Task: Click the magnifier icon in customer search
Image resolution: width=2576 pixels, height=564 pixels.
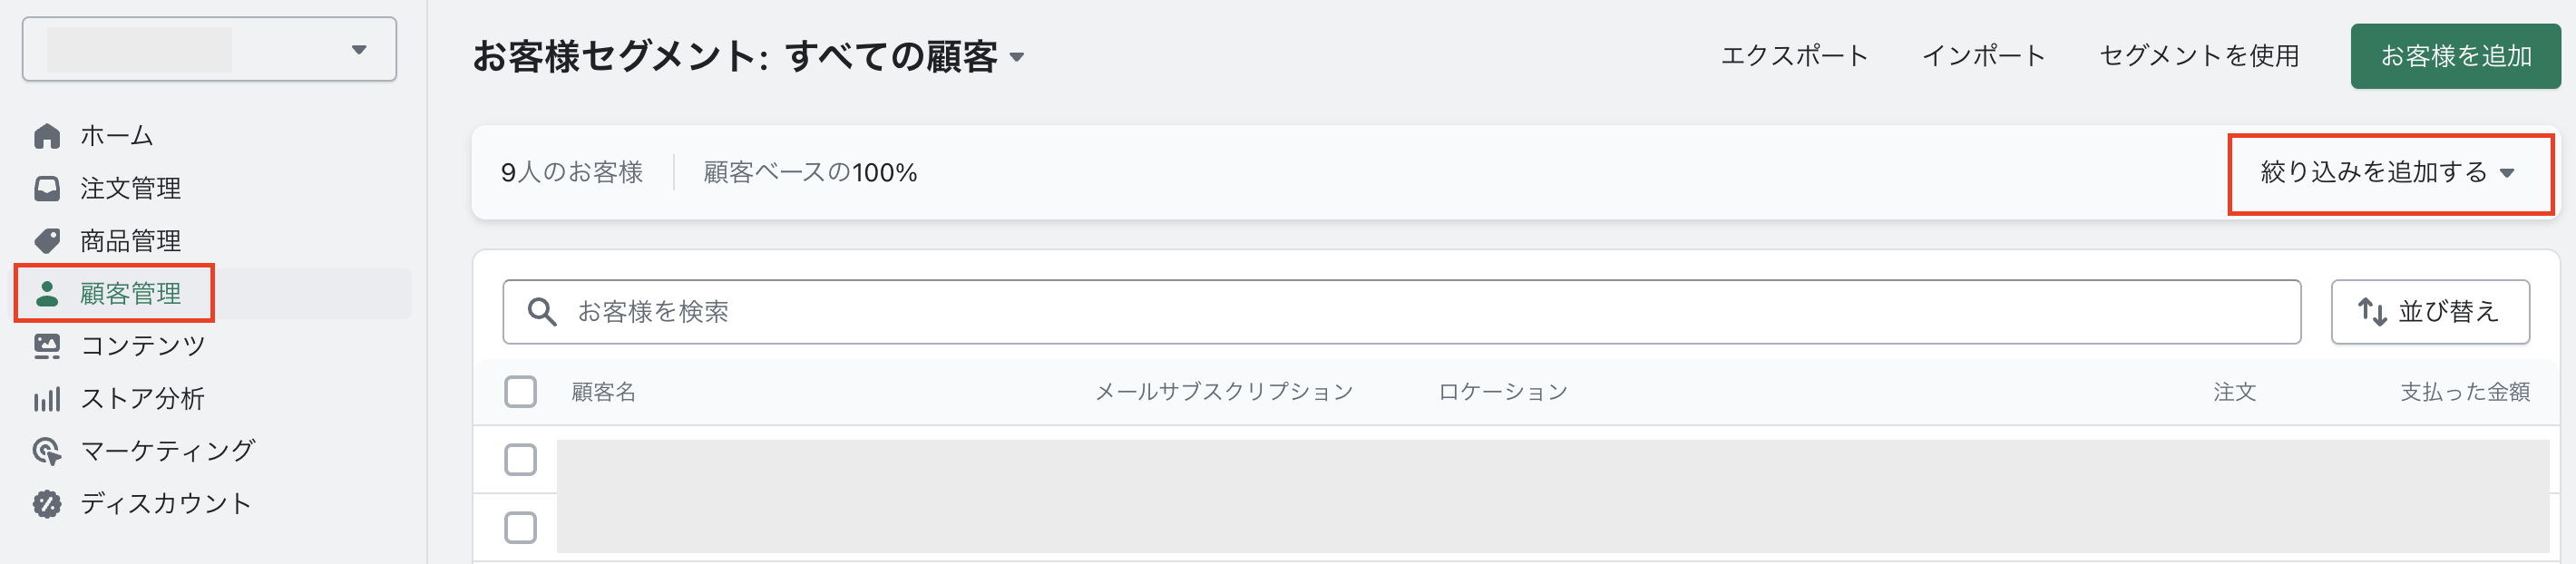Action: click(541, 312)
